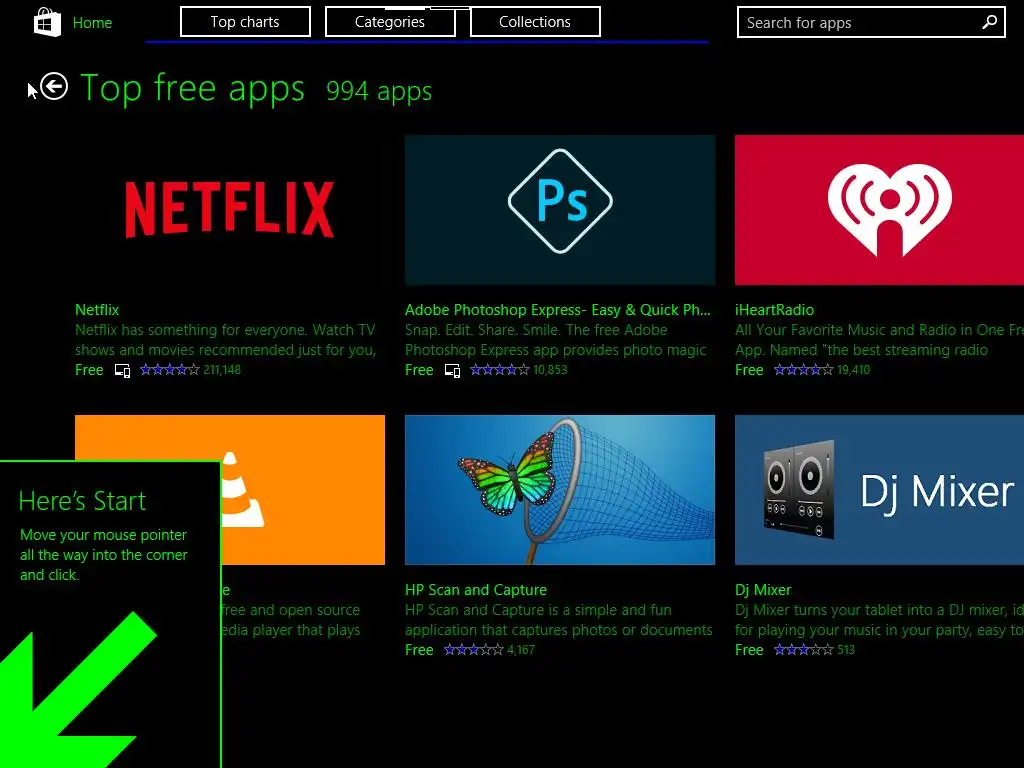1024x768 pixels.
Task: Click the Free label under HP Scan and Capture
Action: pos(419,650)
